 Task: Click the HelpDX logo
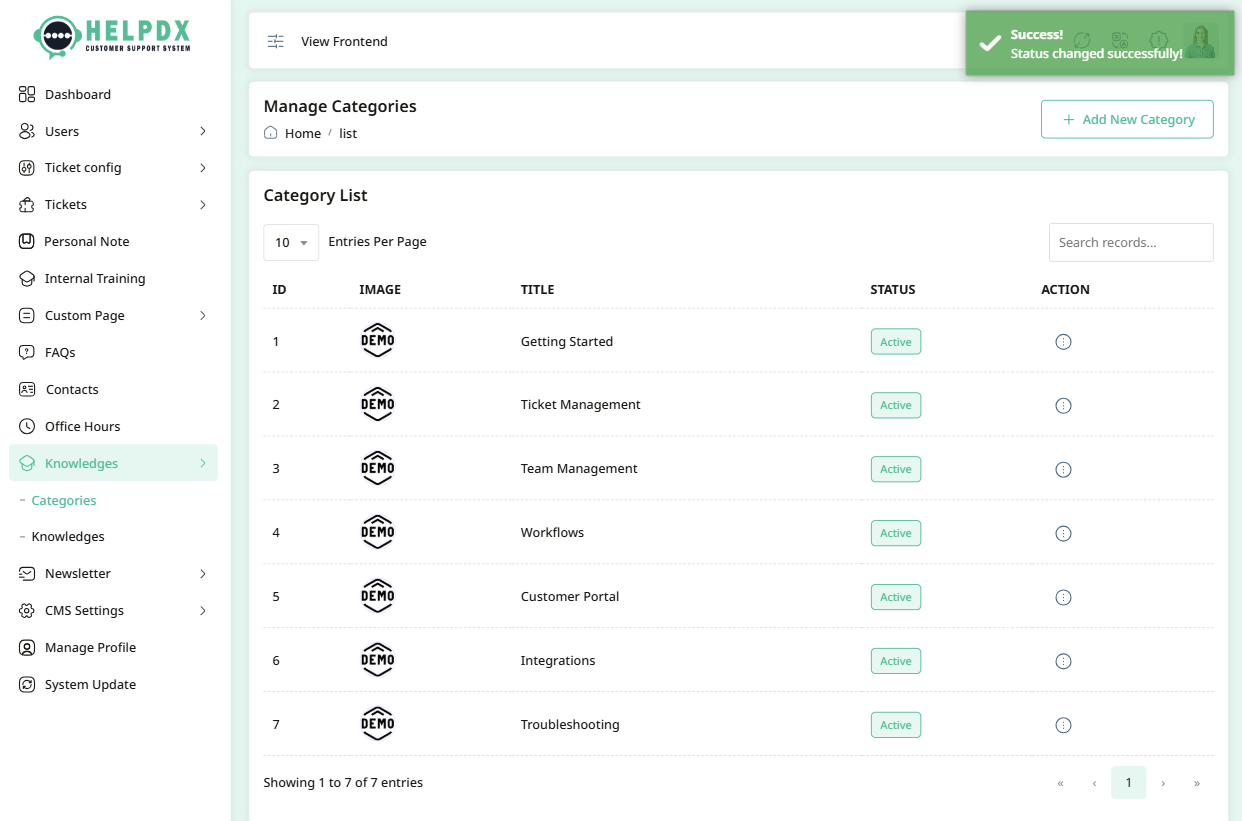click(112, 37)
